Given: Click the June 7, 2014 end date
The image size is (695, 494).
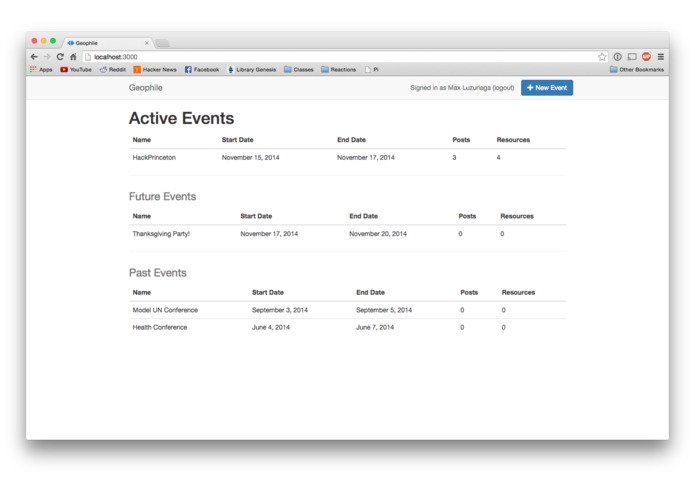Looking at the screenshot, I should point(375,327).
